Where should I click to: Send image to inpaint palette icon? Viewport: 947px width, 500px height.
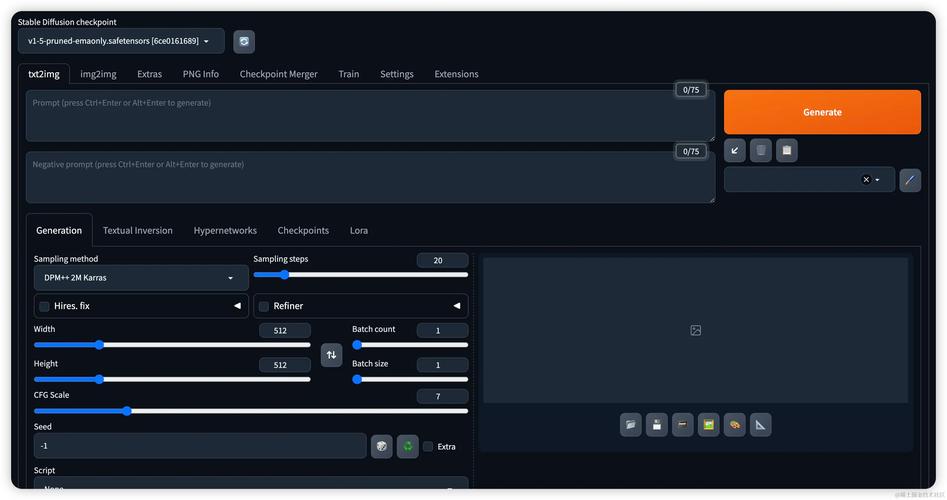coord(734,425)
